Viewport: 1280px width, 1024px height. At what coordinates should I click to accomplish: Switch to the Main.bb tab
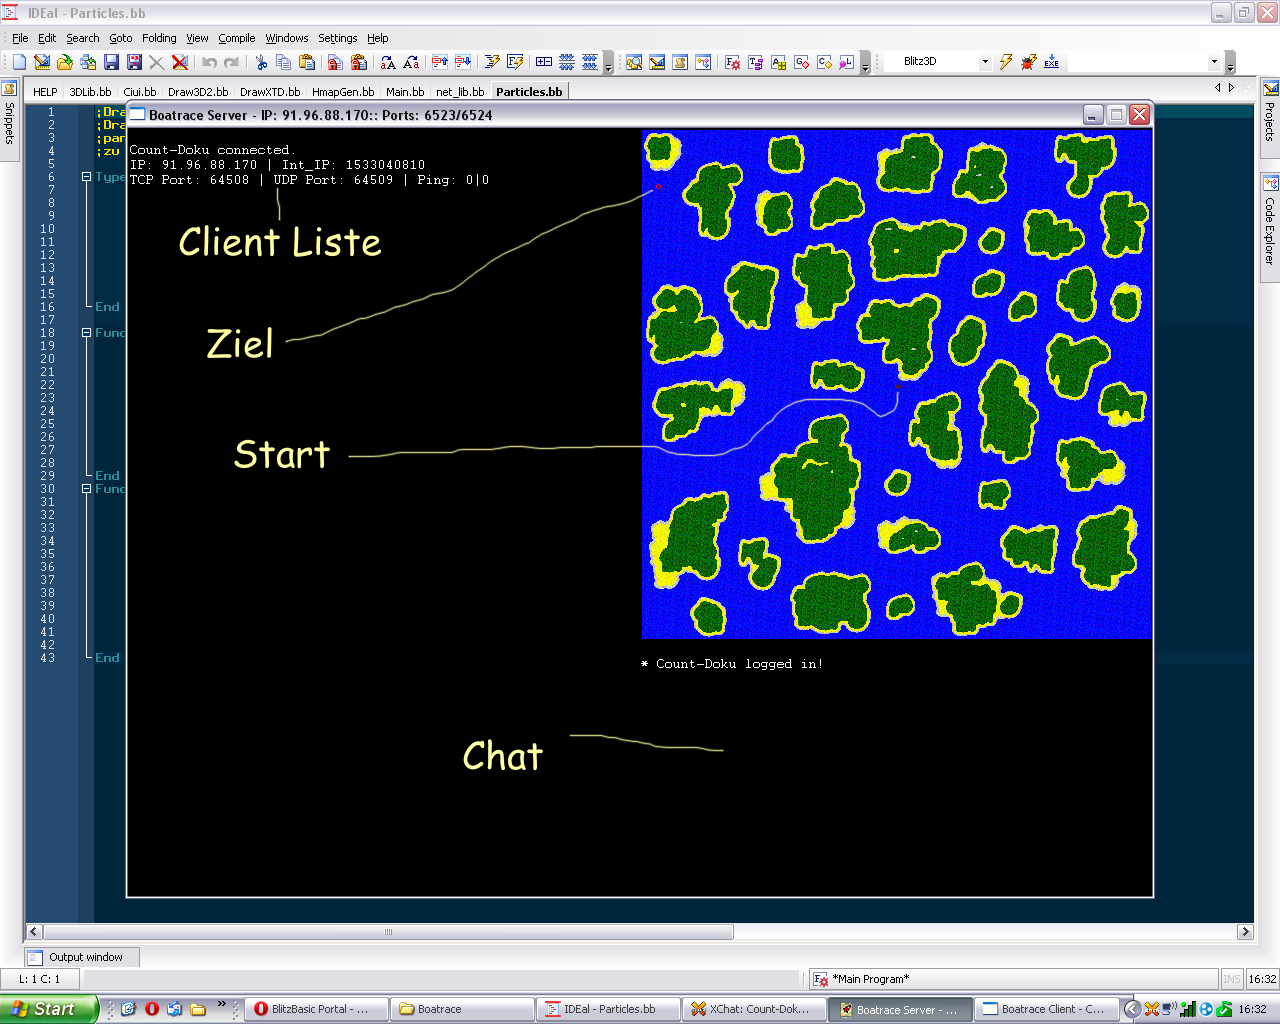pos(404,92)
